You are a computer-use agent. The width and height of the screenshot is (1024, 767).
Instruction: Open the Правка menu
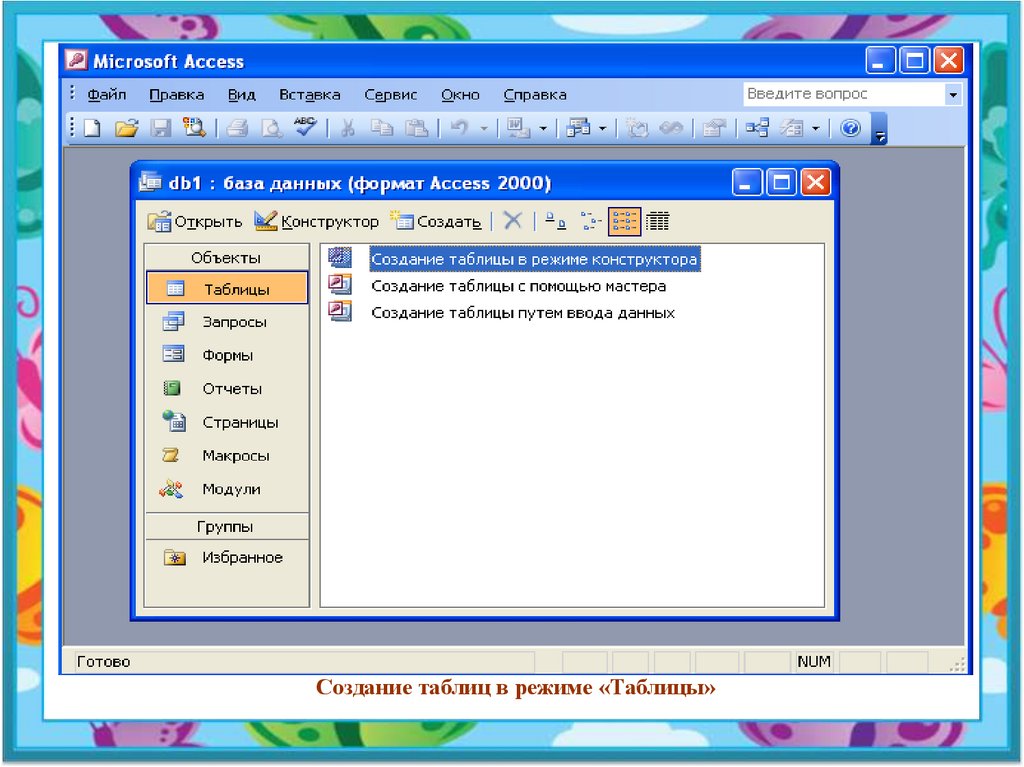(x=176, y=95)
